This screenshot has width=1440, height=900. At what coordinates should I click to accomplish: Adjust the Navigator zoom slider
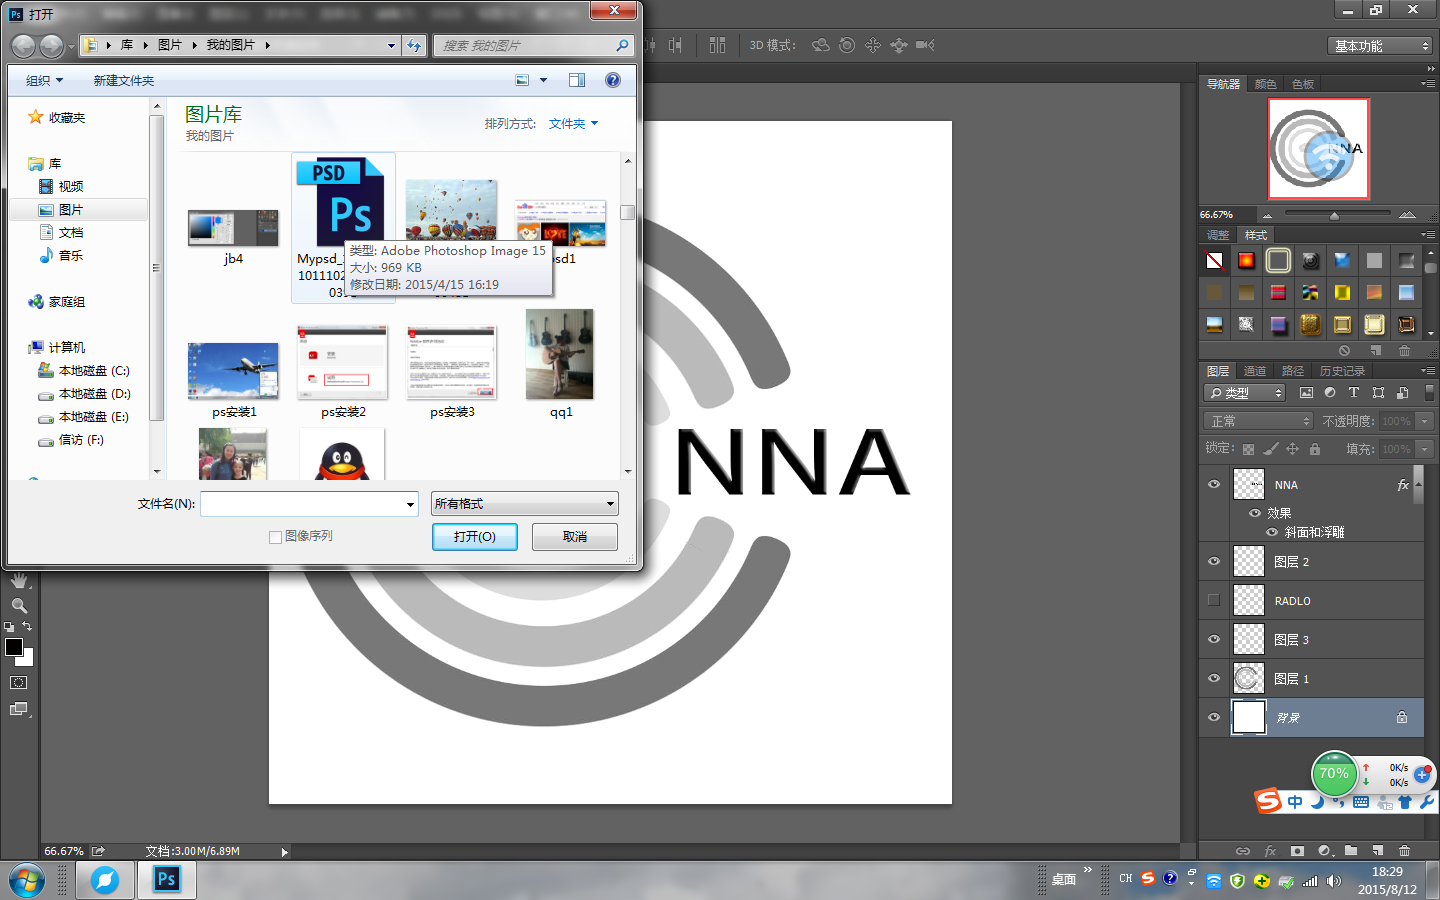click(x=1334, y=215)
